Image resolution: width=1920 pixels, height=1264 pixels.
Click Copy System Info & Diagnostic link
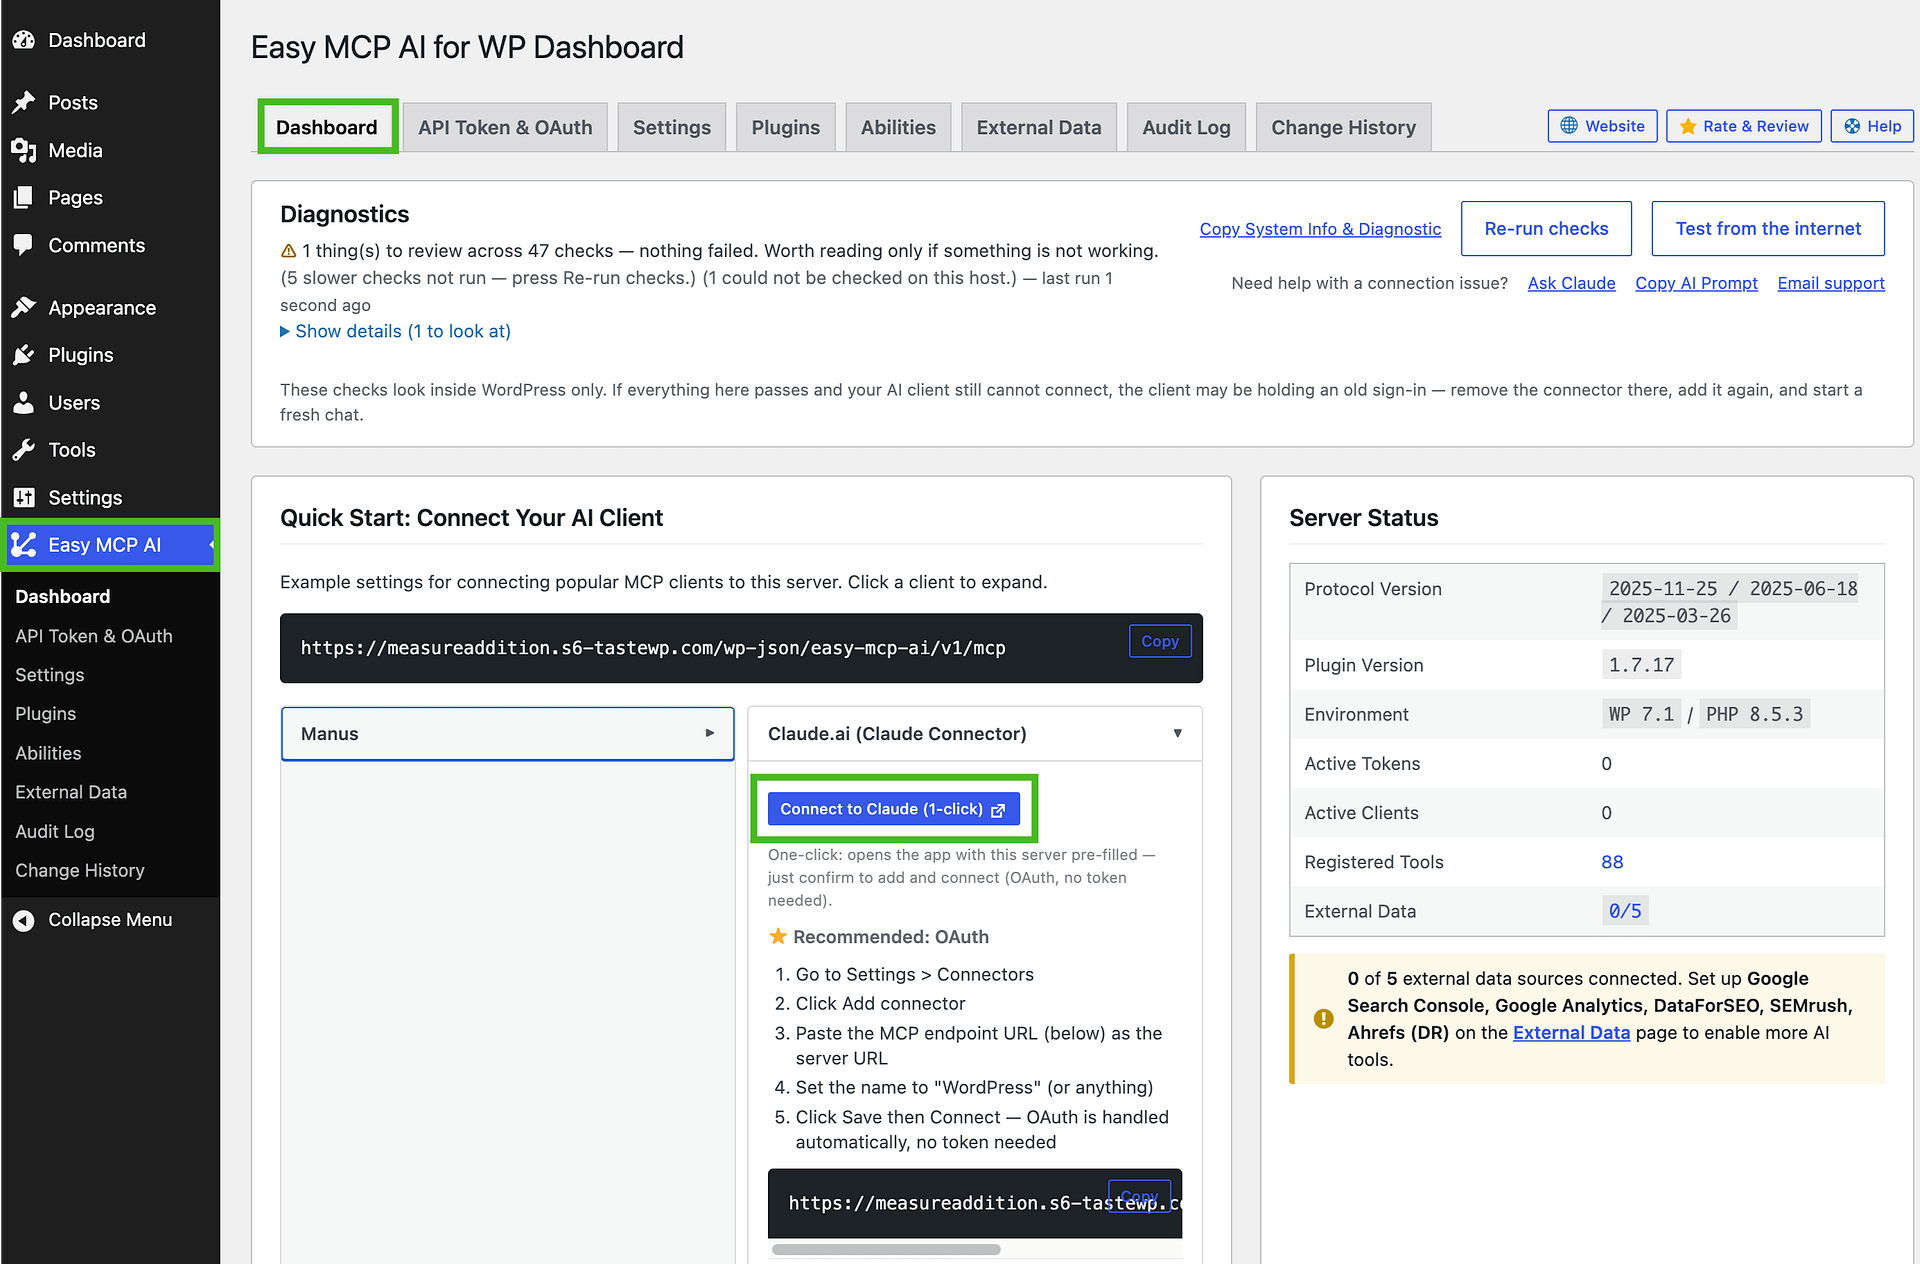(1320, 229)
